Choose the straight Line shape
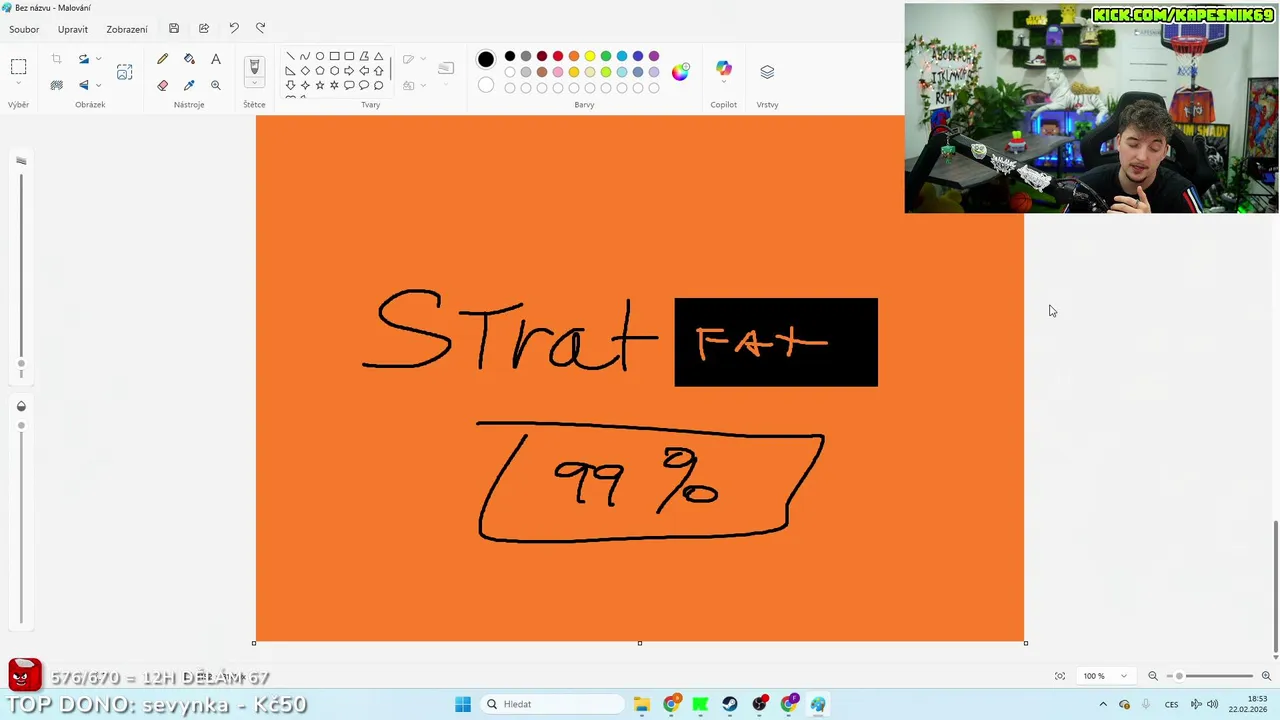 click(290, 56)
